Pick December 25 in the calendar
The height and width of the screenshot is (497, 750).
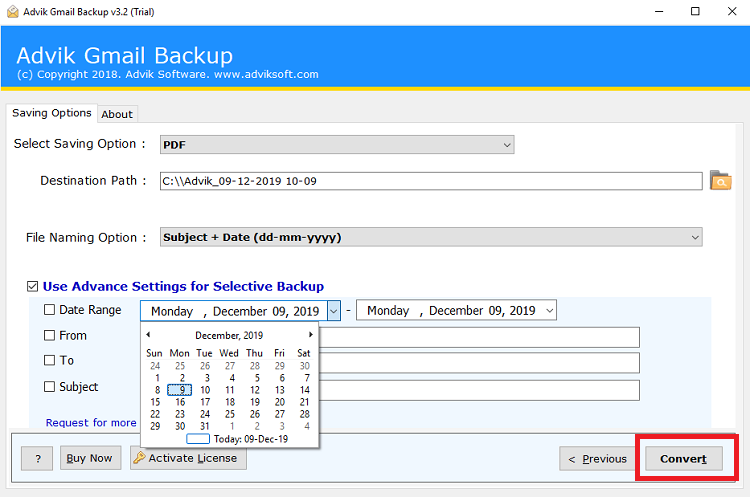tap(230, 414)
